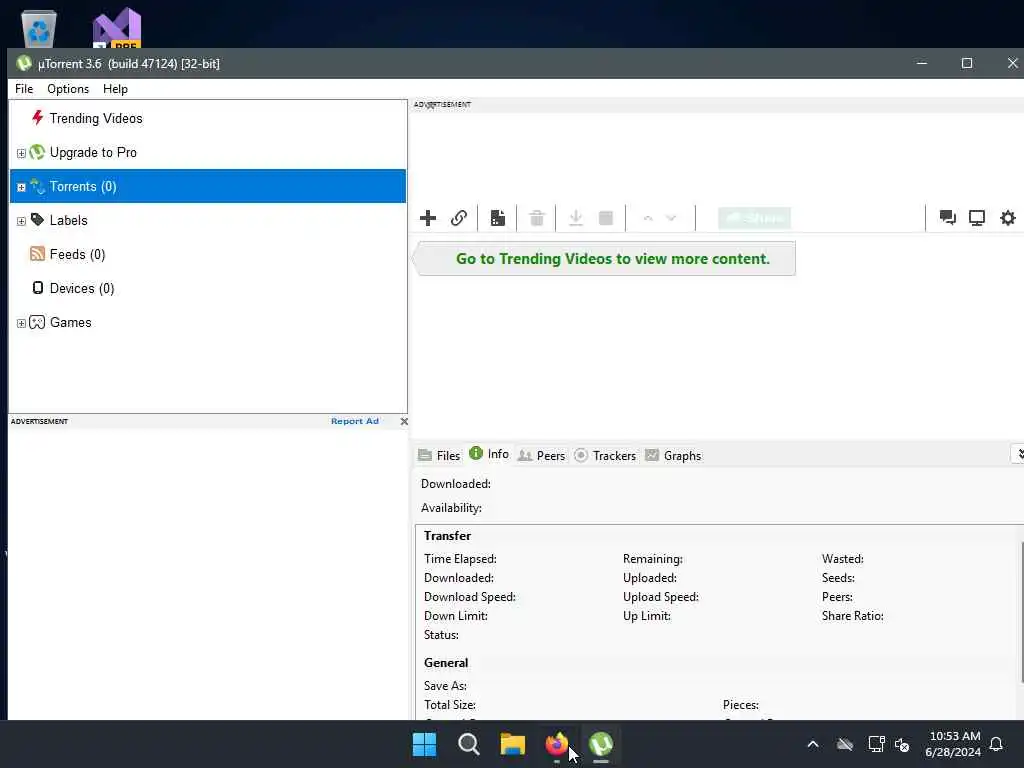Expand the Upgrade to Pro node
Screen dimensions: 1024x768
click(x=21, y=153)
